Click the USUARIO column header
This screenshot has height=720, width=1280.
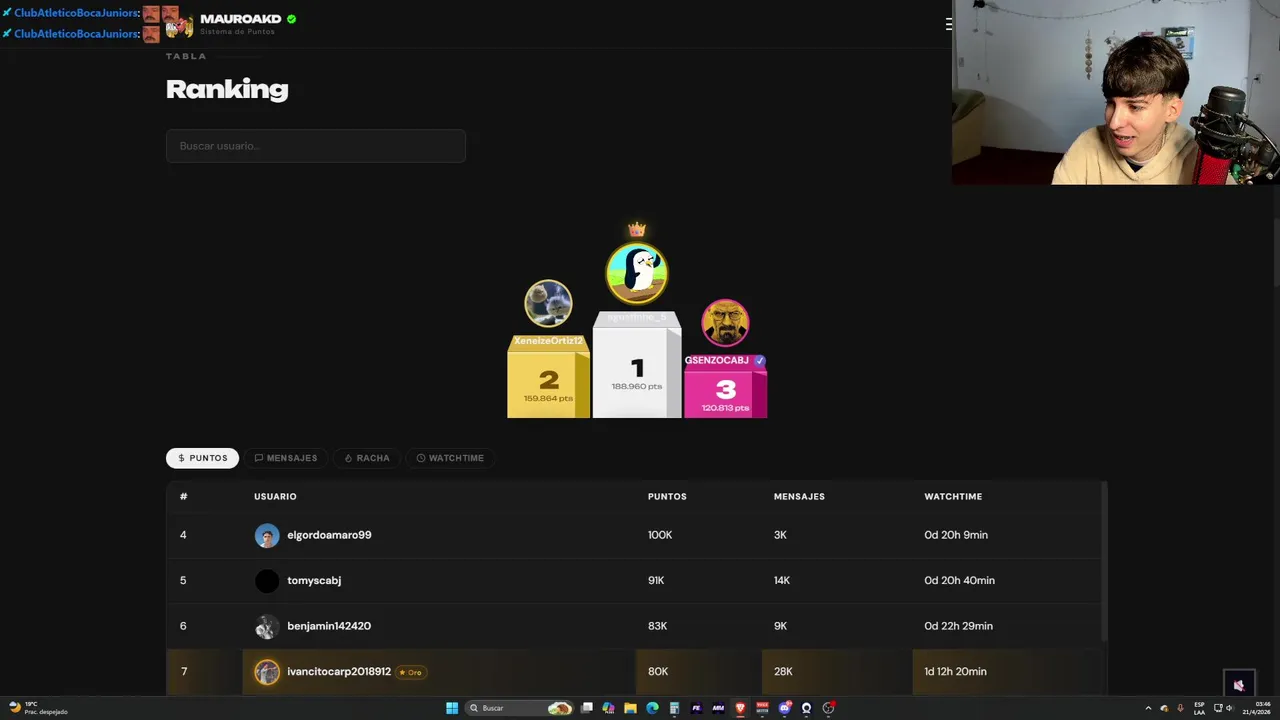[x=275, y=496]
